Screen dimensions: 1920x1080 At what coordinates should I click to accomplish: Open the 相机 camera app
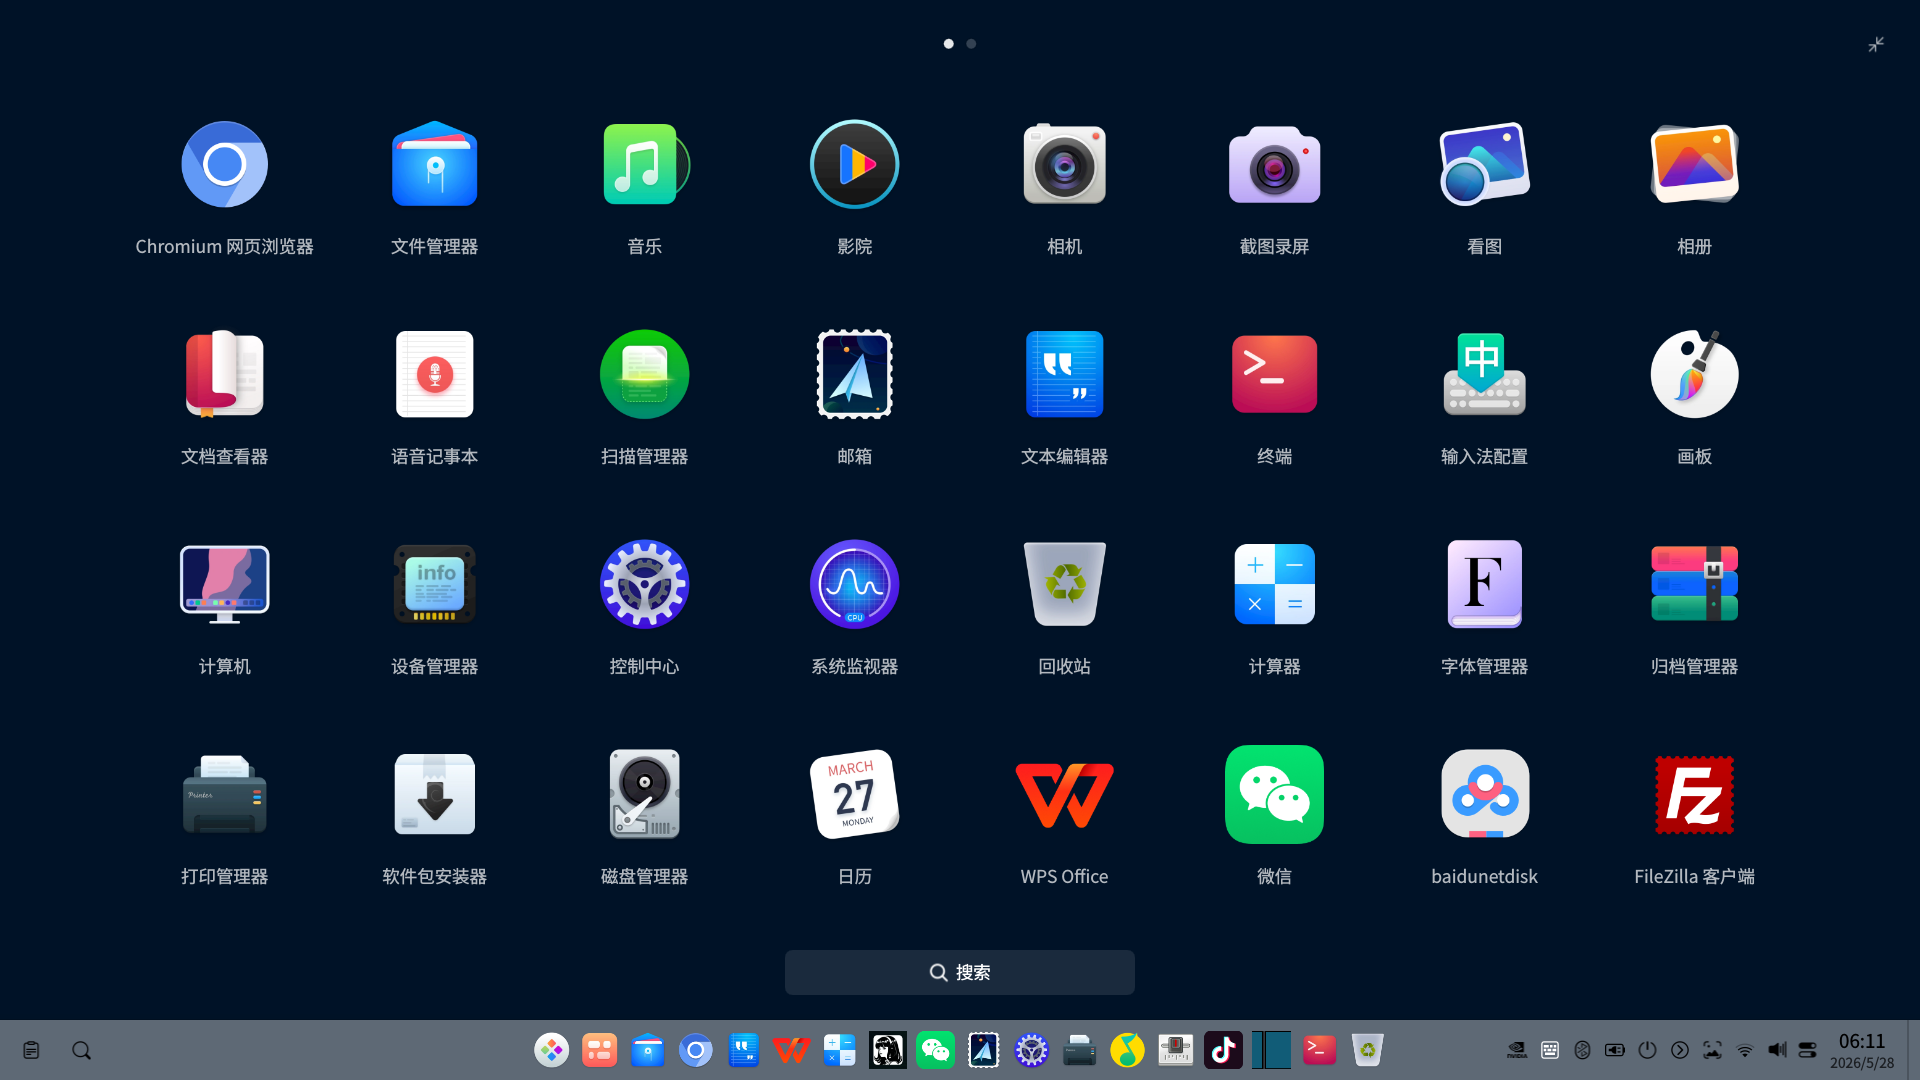(1064, 165)
